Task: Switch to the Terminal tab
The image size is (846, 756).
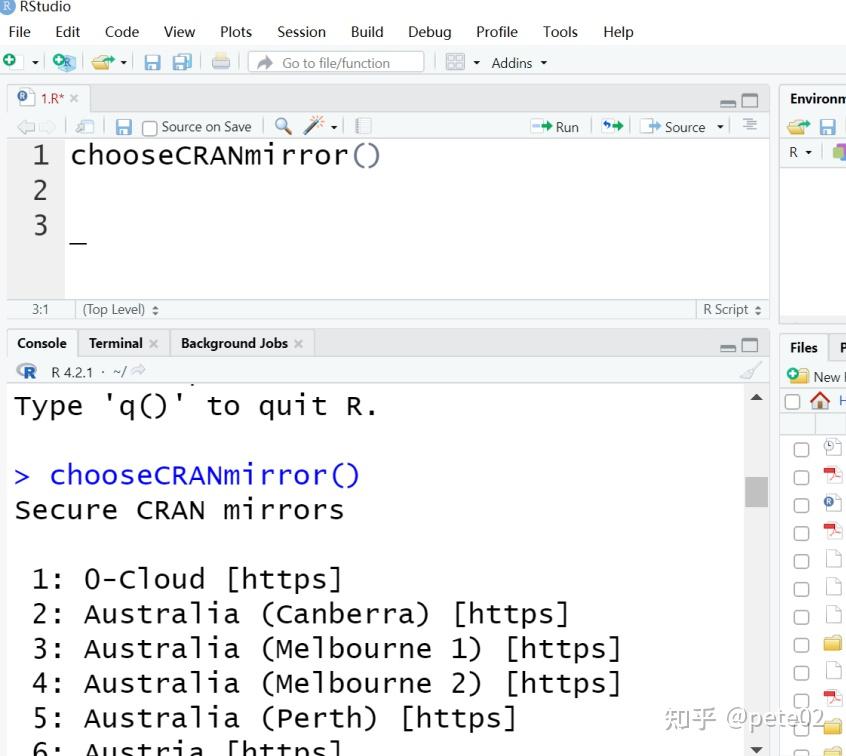Action: point(115,343)
